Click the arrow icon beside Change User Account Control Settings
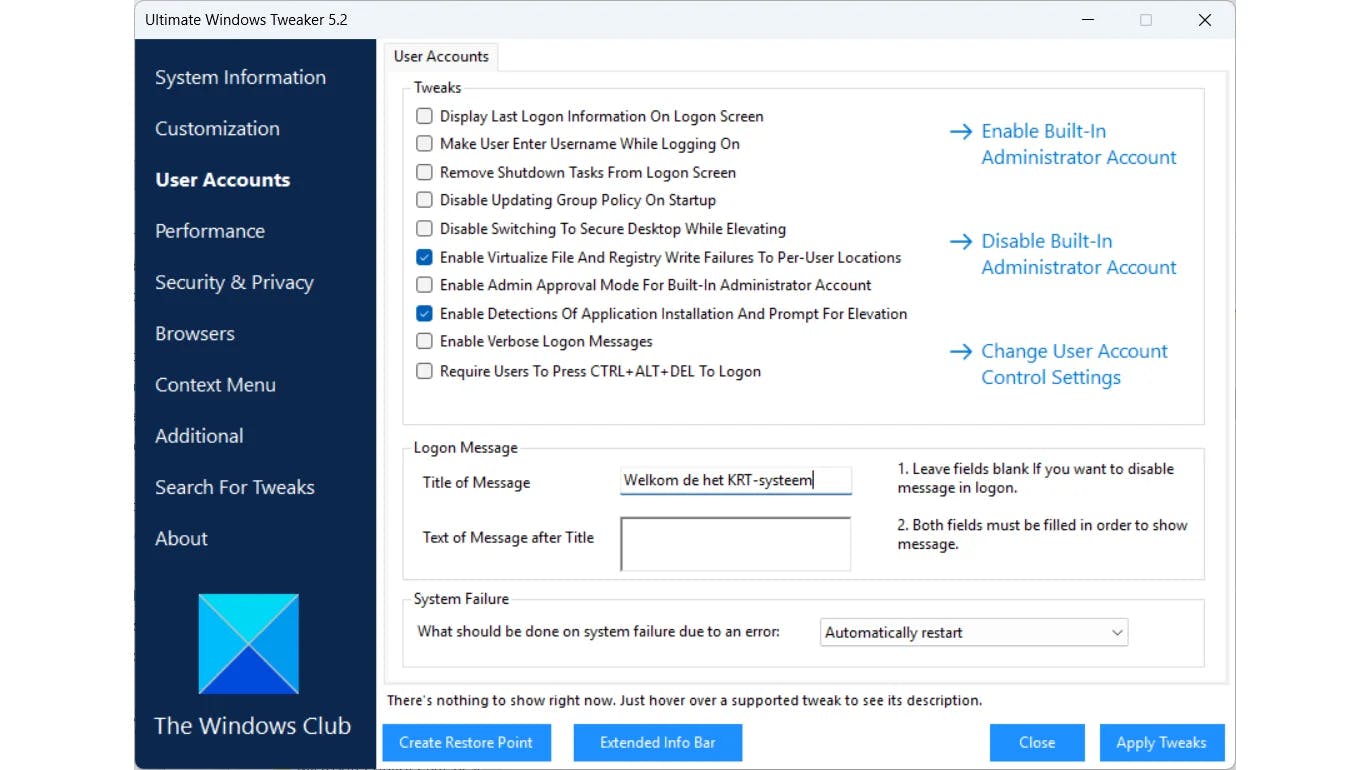 pos(961,352)
